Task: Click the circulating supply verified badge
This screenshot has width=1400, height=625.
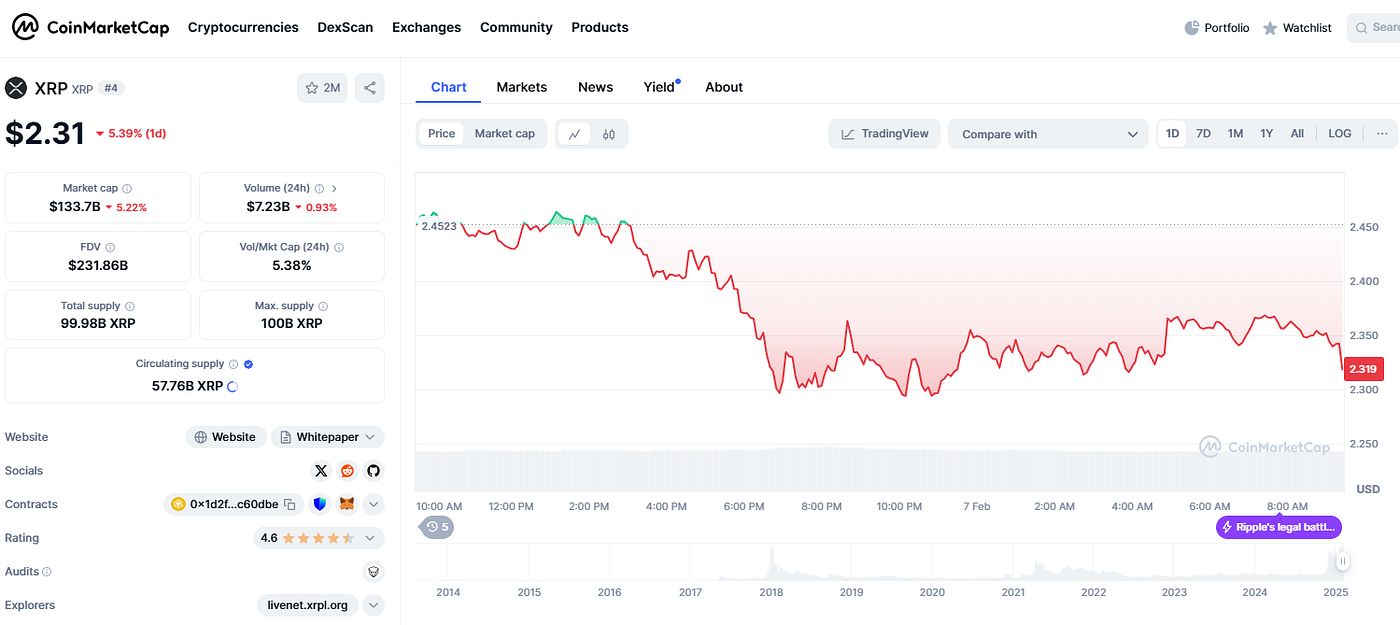Action: [249, 364]
